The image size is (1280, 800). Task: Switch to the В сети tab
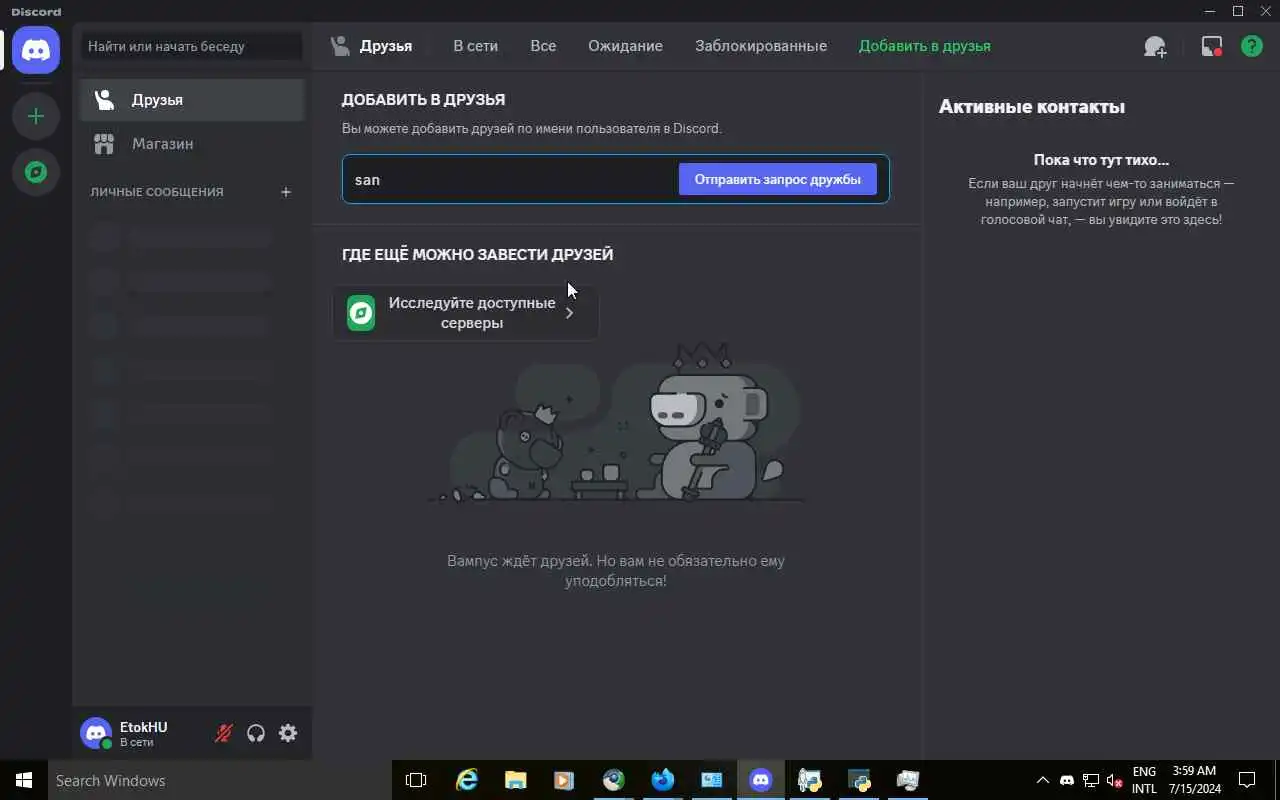(x=475, y=46)
